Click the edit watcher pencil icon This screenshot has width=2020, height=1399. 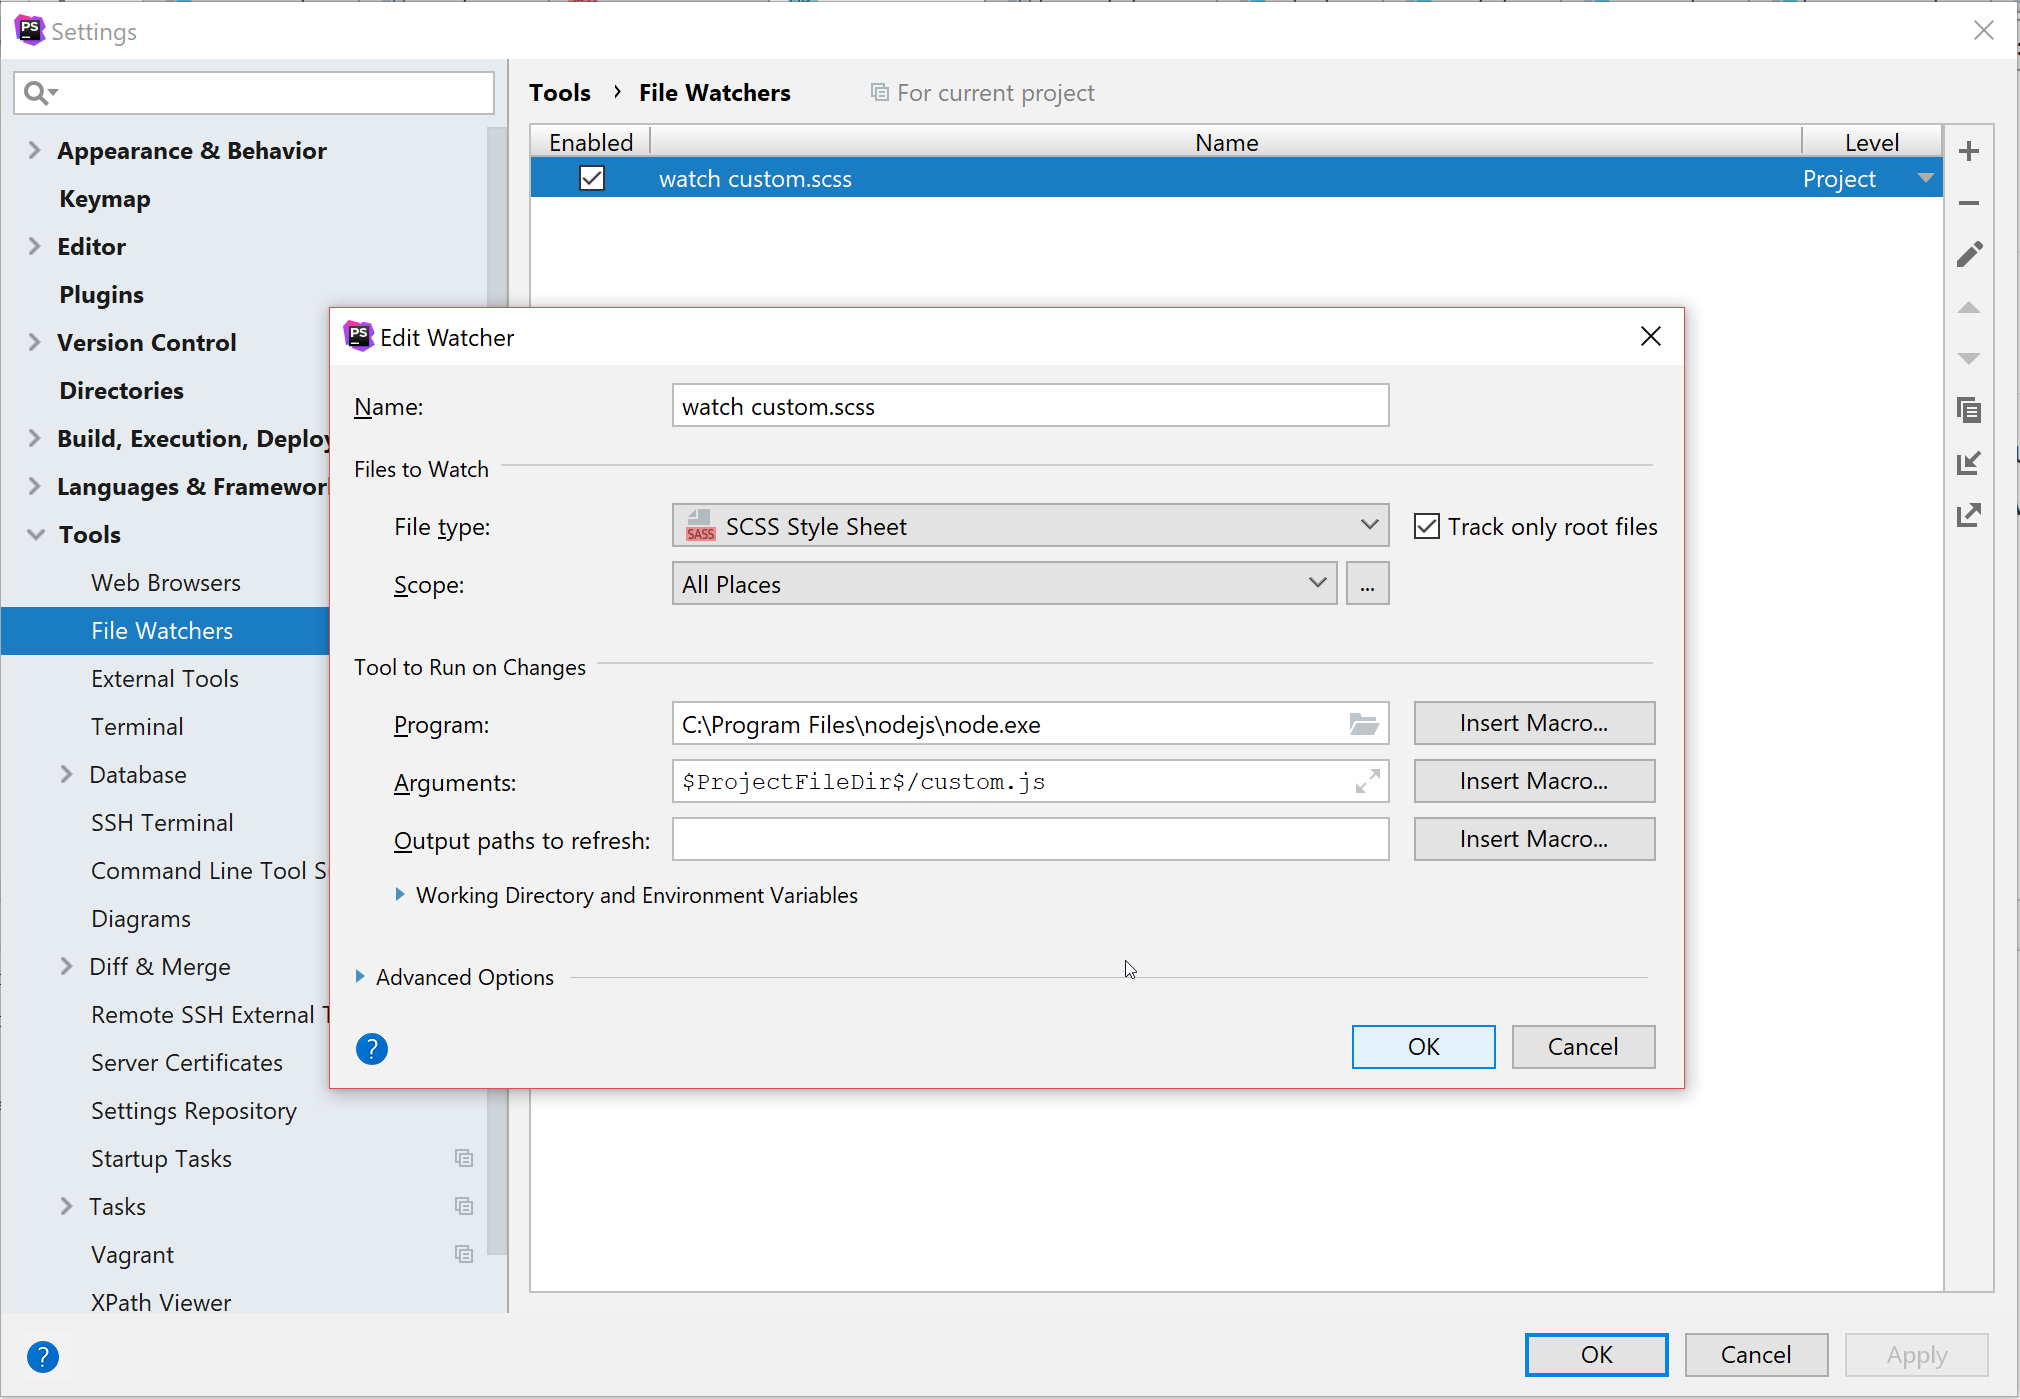1968,255
